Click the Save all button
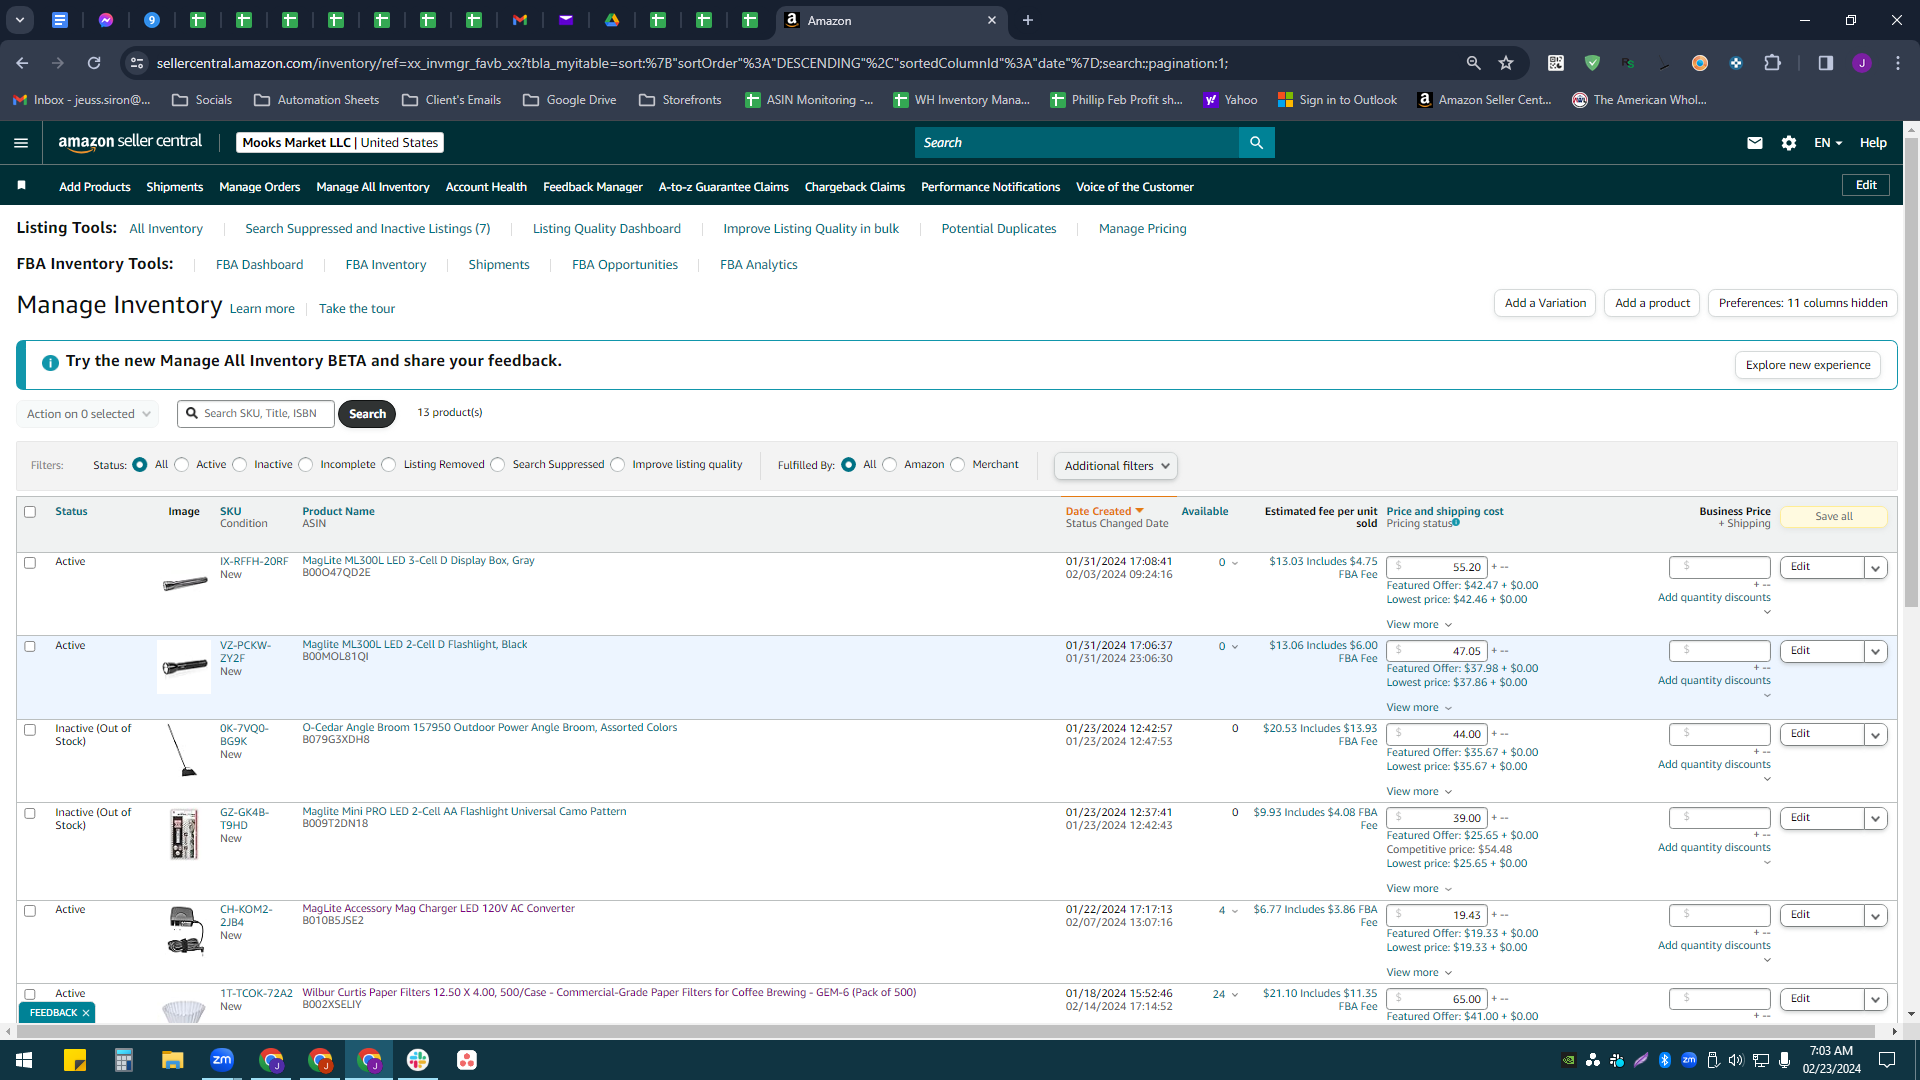The width and height of the screenshot is (1920, 1080). tap(1833, 516)
